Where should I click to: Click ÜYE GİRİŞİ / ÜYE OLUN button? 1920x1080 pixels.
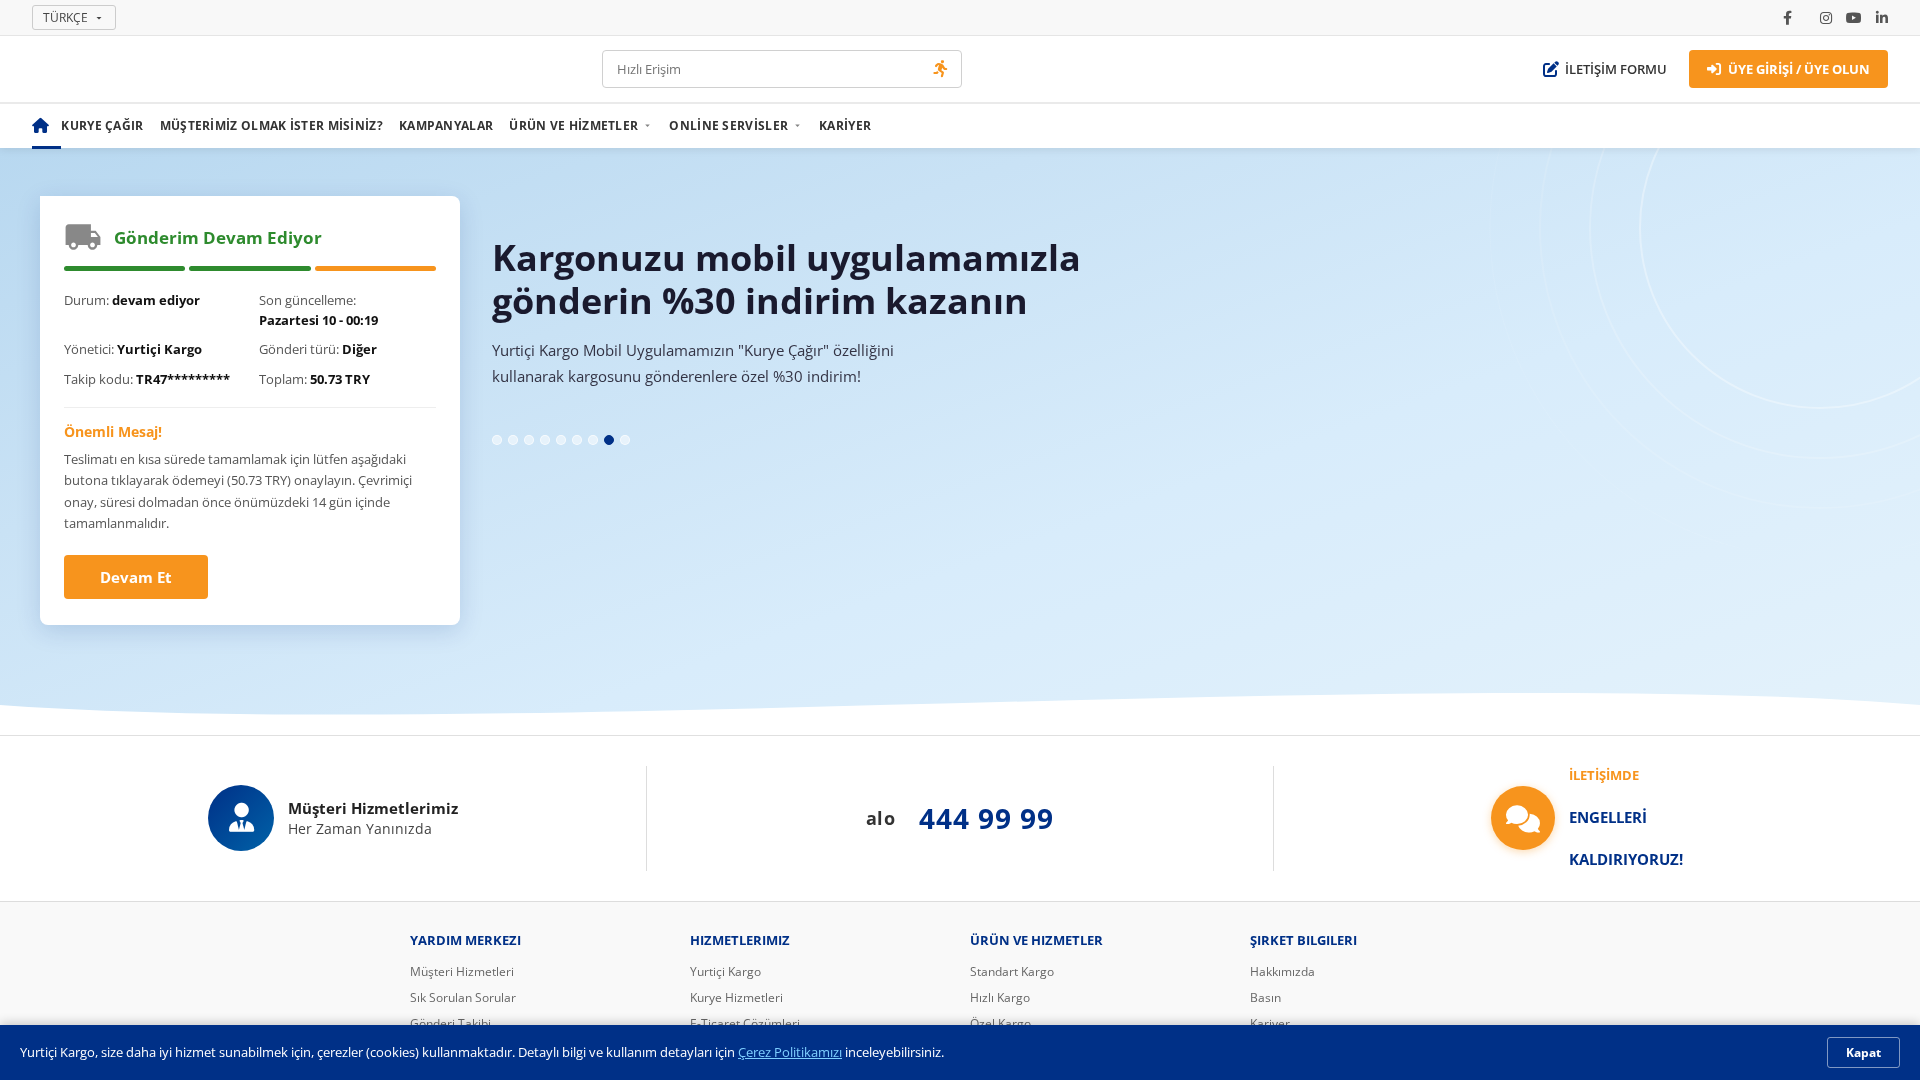(1788, 69)
